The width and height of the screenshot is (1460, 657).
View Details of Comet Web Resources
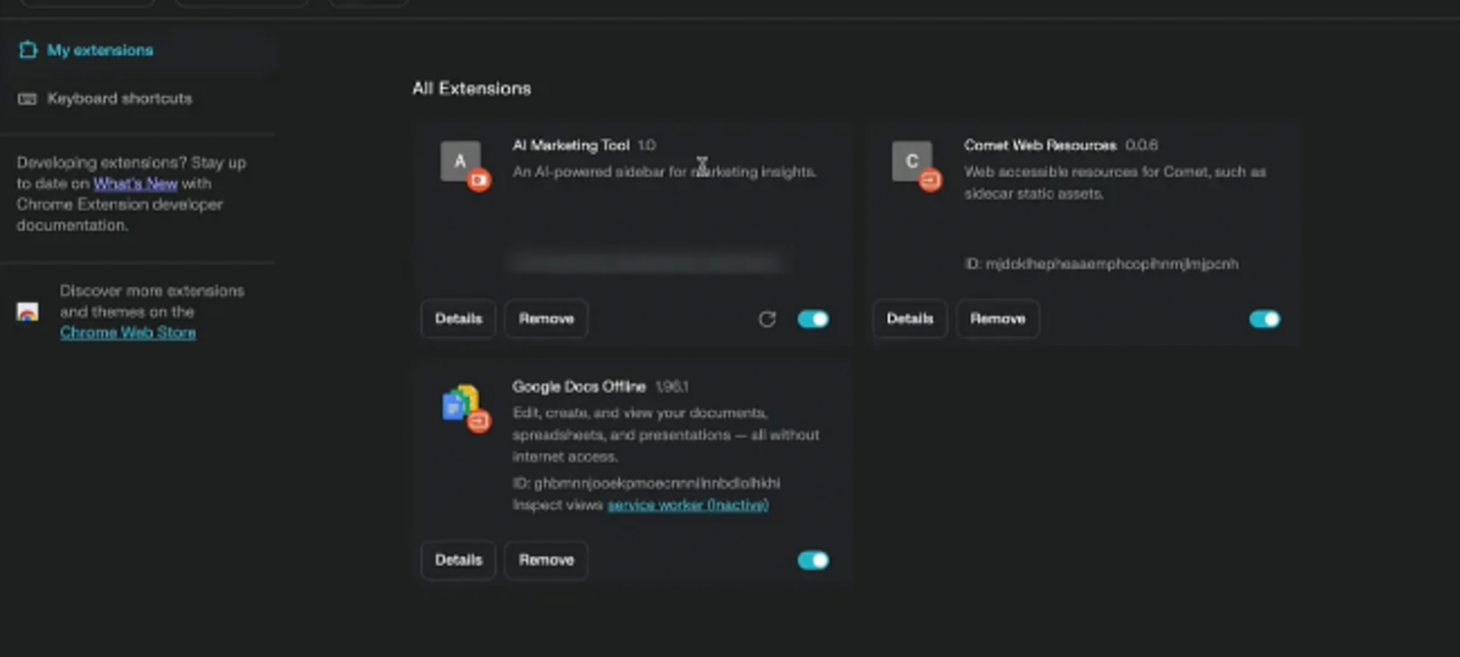909,319
